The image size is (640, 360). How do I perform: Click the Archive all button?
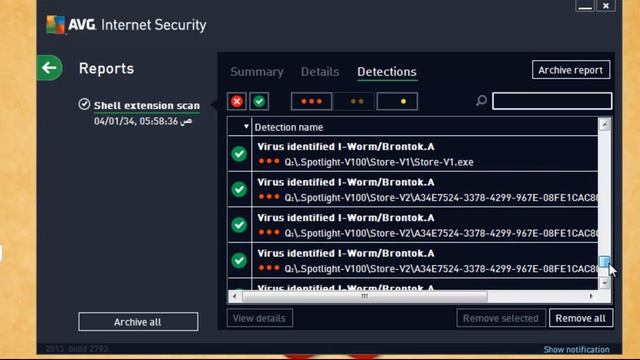coord(138,322)
